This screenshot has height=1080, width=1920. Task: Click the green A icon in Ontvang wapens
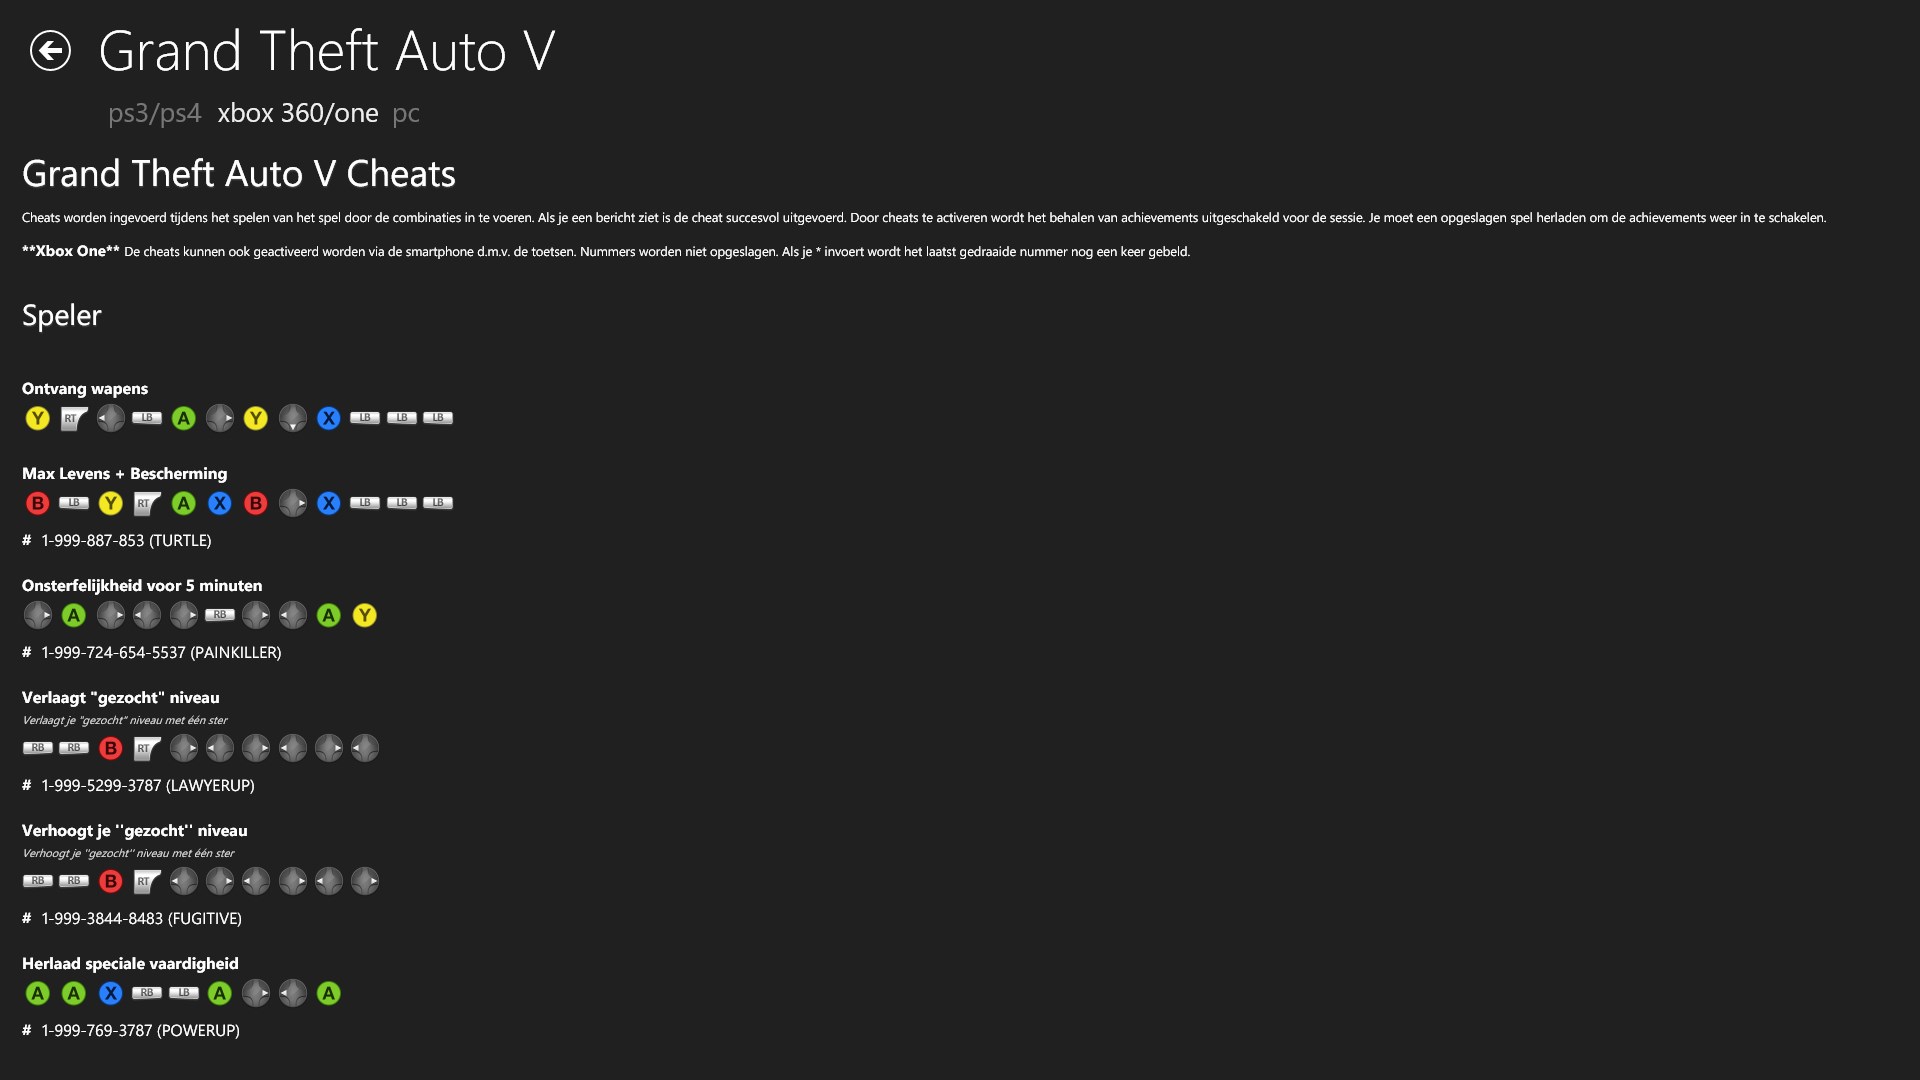(x=183, y=418)
